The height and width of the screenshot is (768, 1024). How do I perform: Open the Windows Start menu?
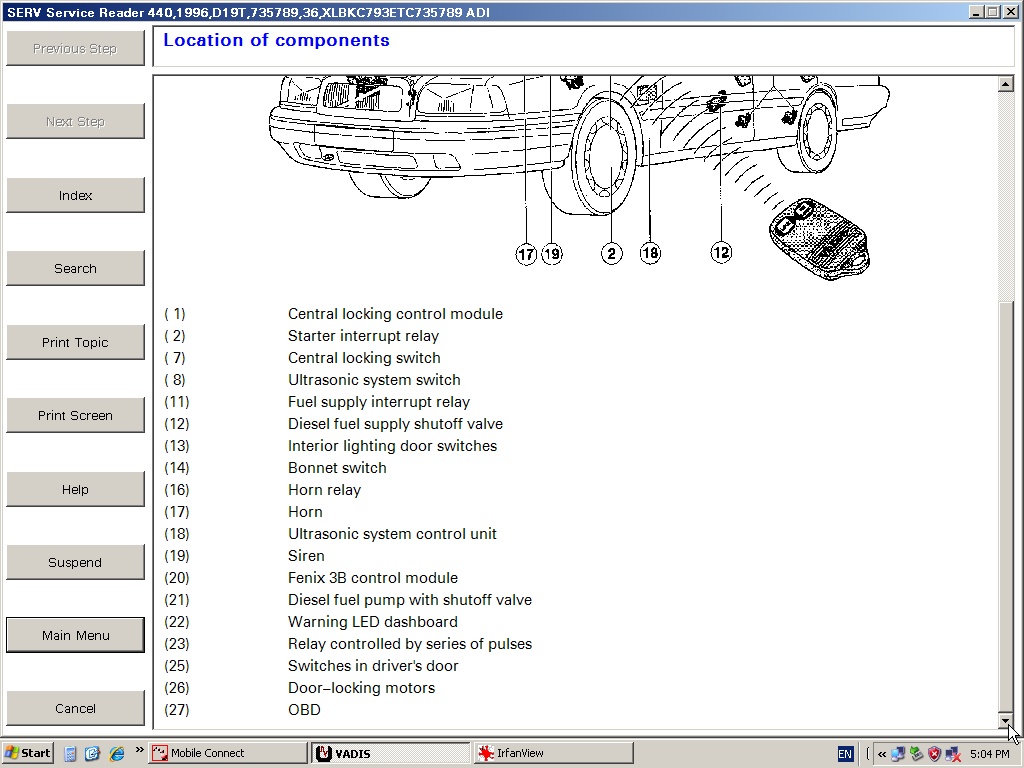coord(27,753)
